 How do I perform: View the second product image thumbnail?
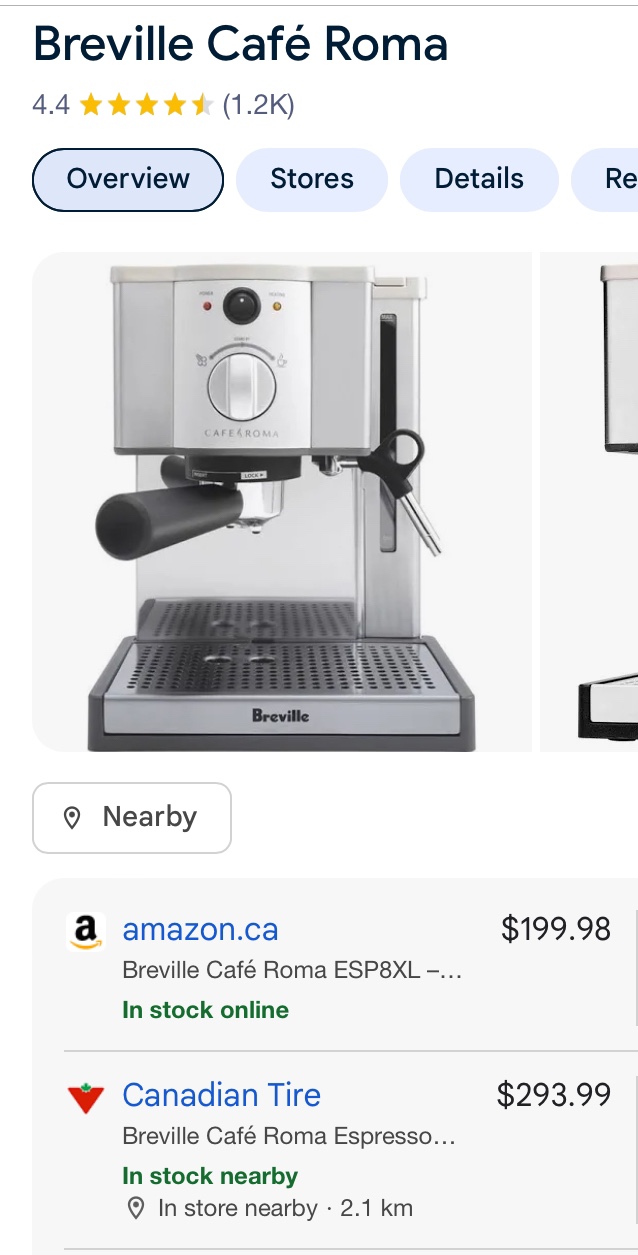tap(590, 501)
